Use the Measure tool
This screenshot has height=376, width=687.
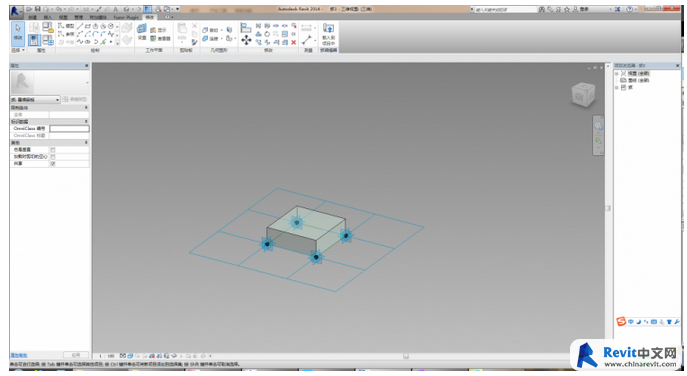pyautogui.click(x=307, y=40)
